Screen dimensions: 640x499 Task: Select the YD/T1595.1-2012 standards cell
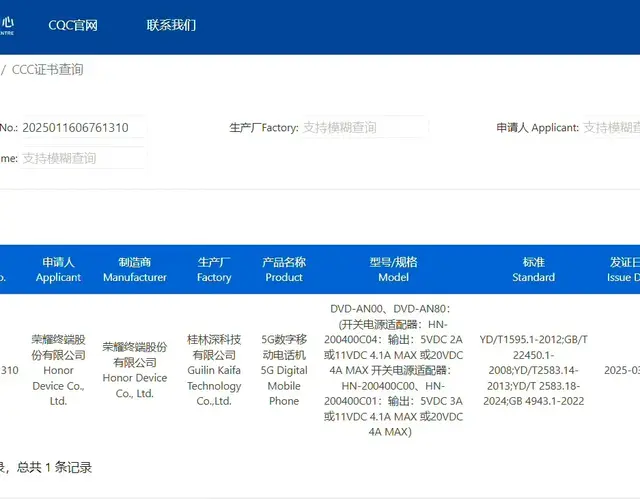tap(533, 370)
